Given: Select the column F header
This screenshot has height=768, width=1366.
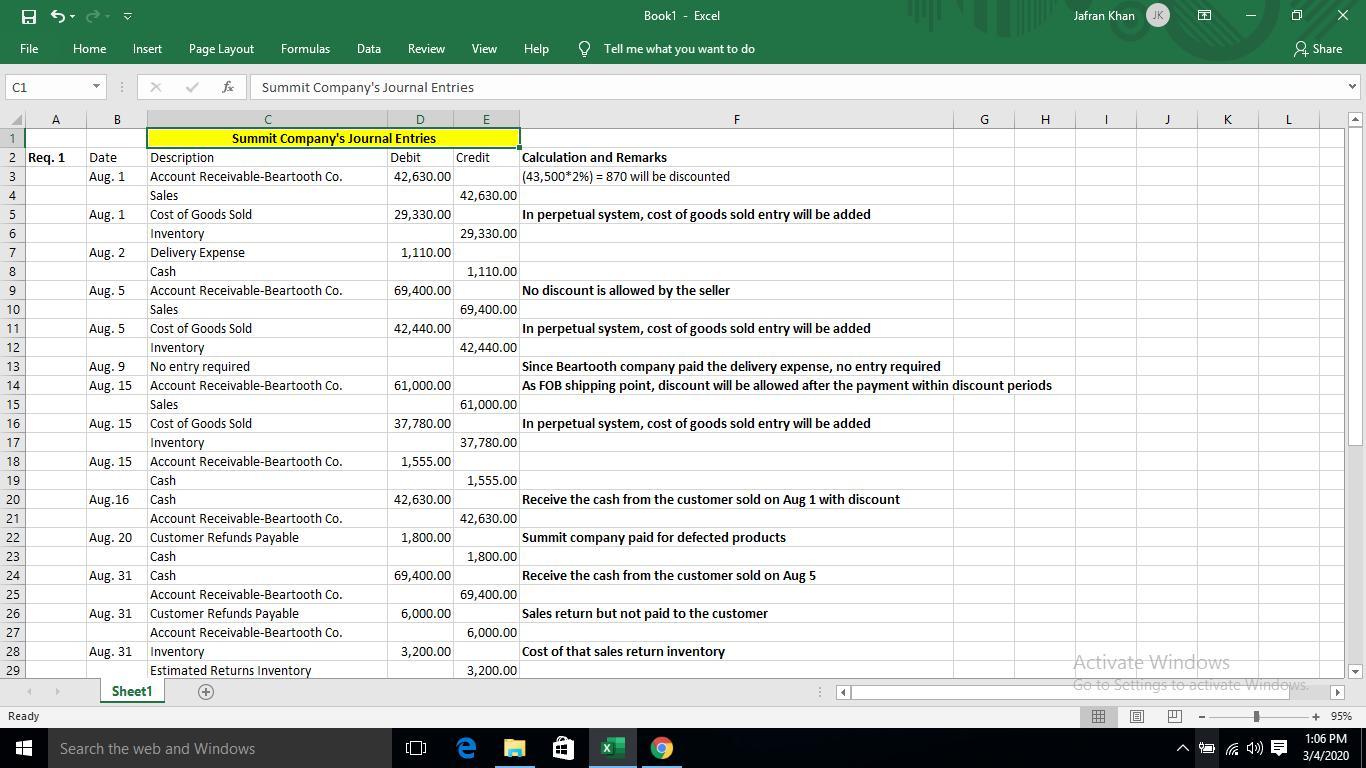Looking at the screenshot, I should coord(736,120).
